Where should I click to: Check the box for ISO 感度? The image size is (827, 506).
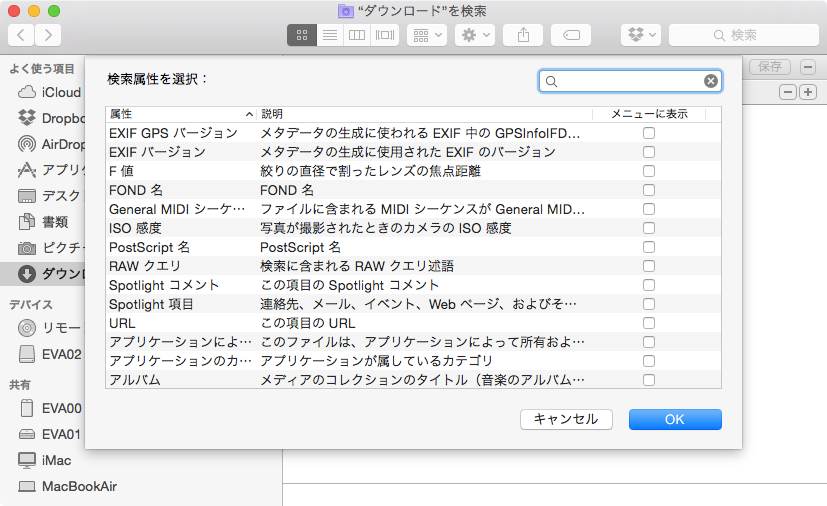click(x=649, y=228)
